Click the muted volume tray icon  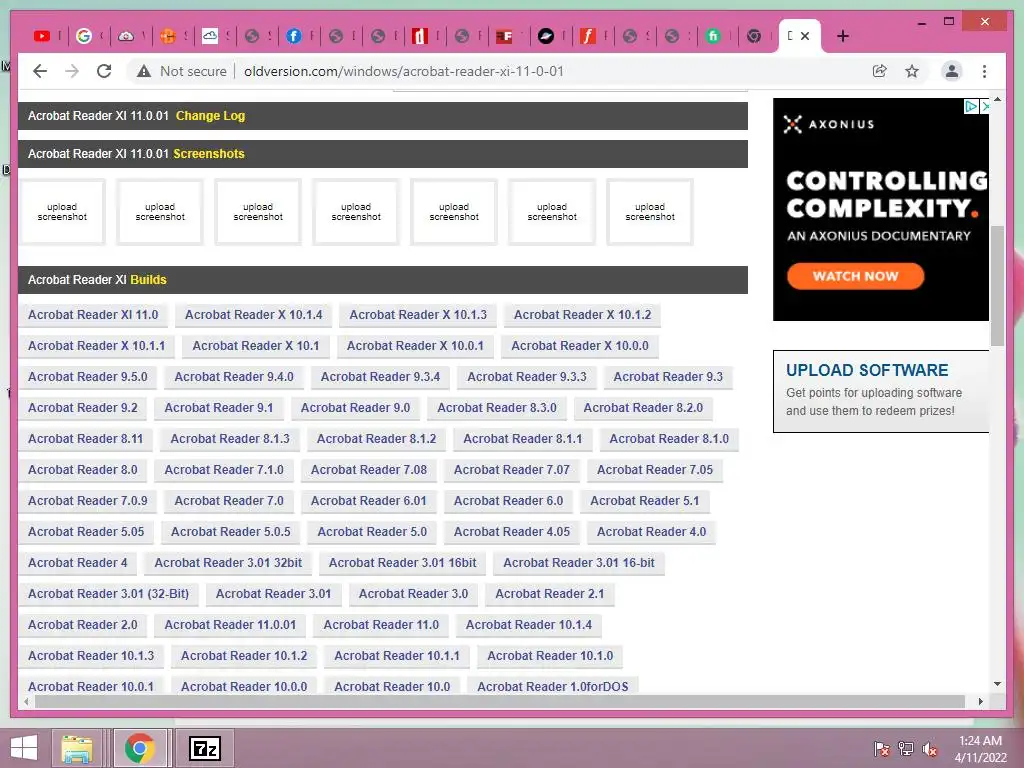click(930, 749)
